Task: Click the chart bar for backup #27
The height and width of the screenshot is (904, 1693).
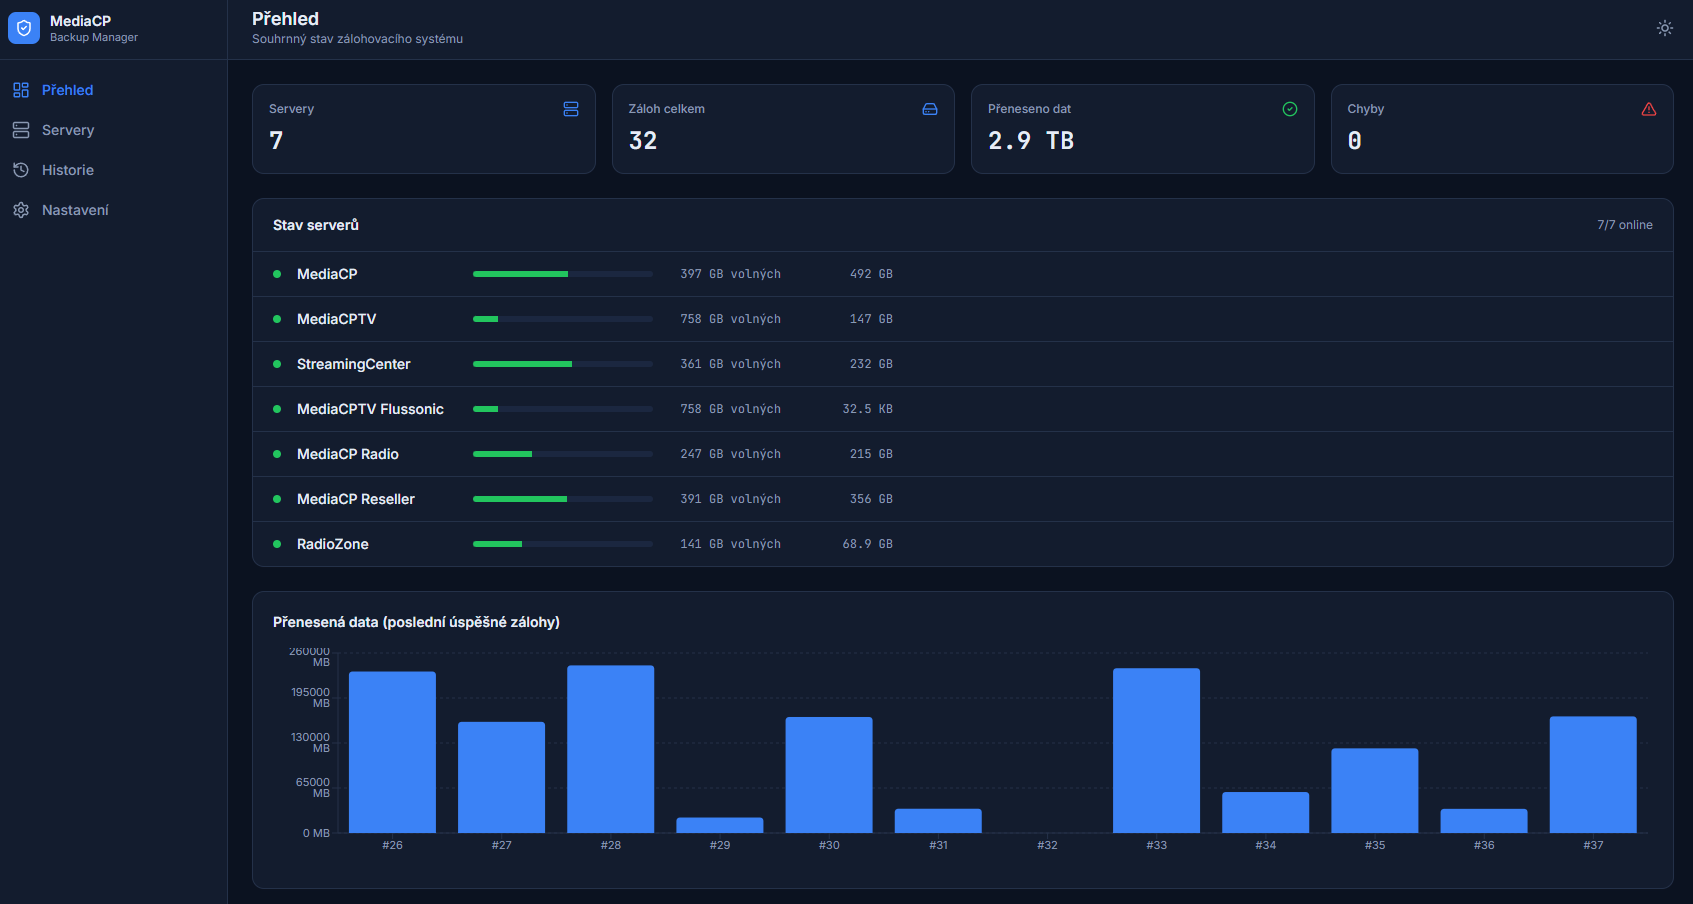Action: click(x=502, y=777)
